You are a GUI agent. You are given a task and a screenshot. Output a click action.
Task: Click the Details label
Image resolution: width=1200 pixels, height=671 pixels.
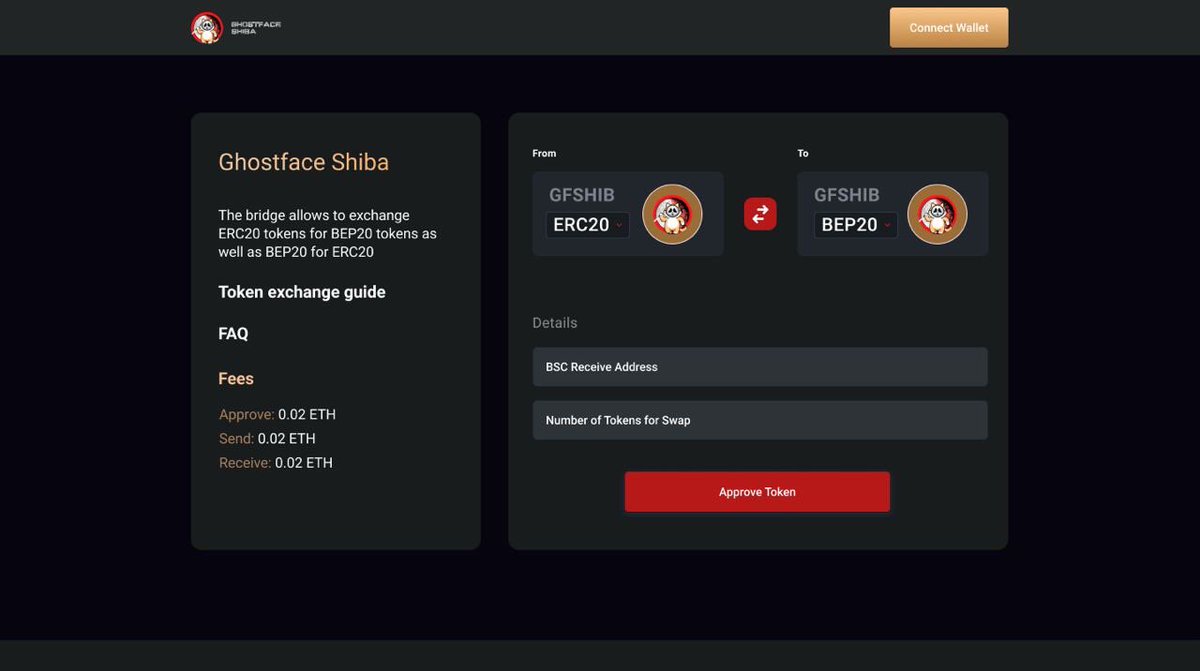click(x=555, y=323)
